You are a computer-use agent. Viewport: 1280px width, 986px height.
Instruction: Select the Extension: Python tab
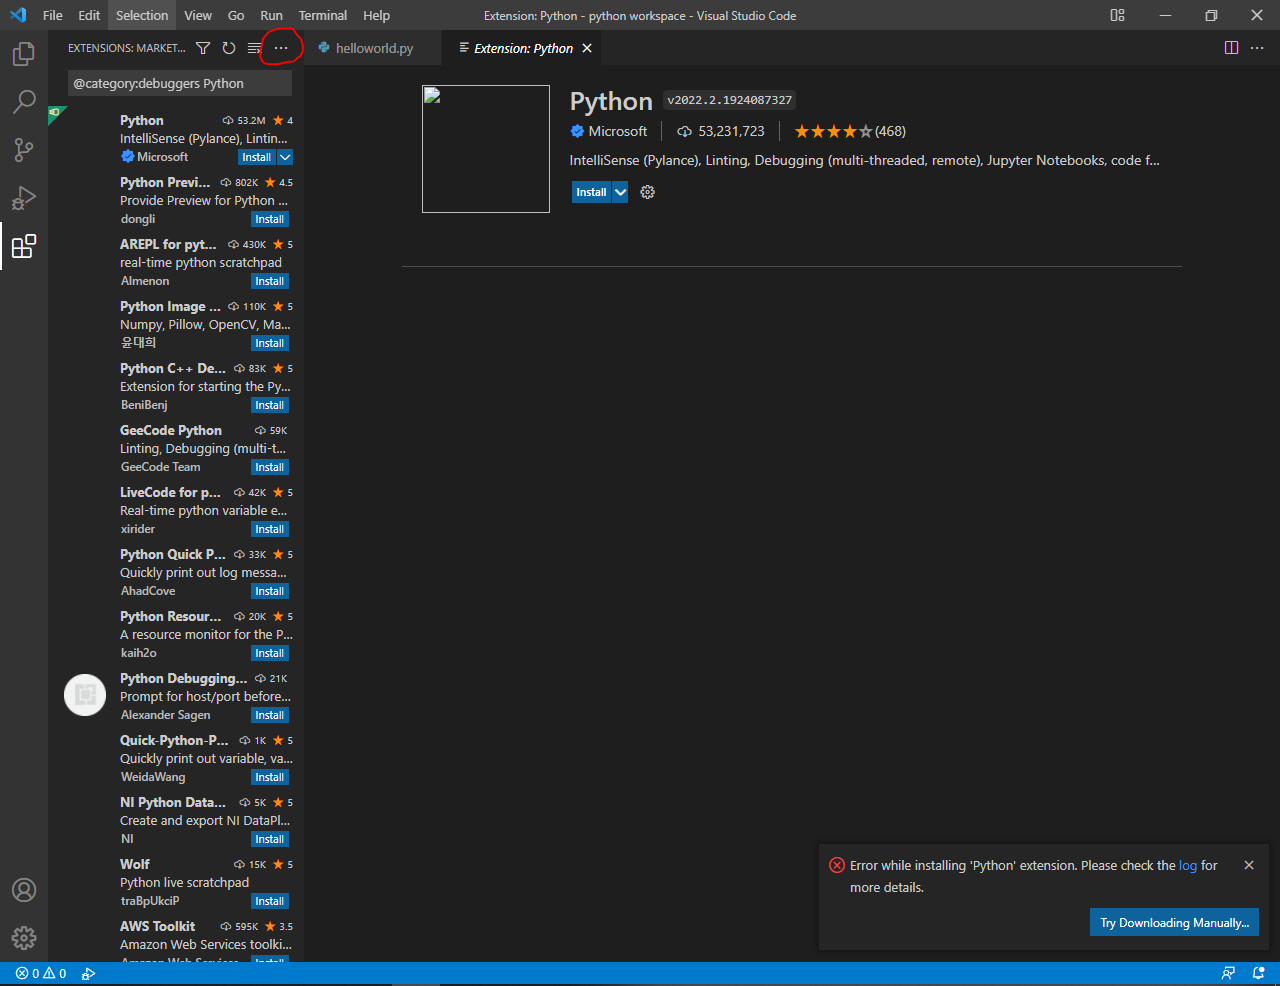pos(523,48)
